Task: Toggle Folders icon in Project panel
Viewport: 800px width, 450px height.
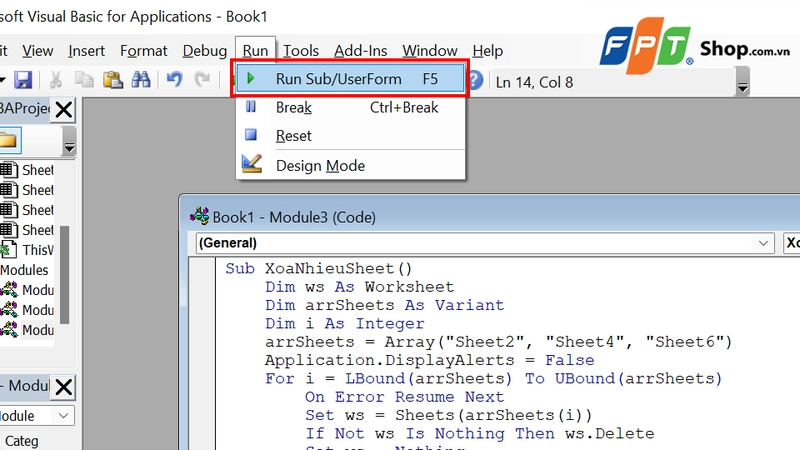Action: coord(9,140)
